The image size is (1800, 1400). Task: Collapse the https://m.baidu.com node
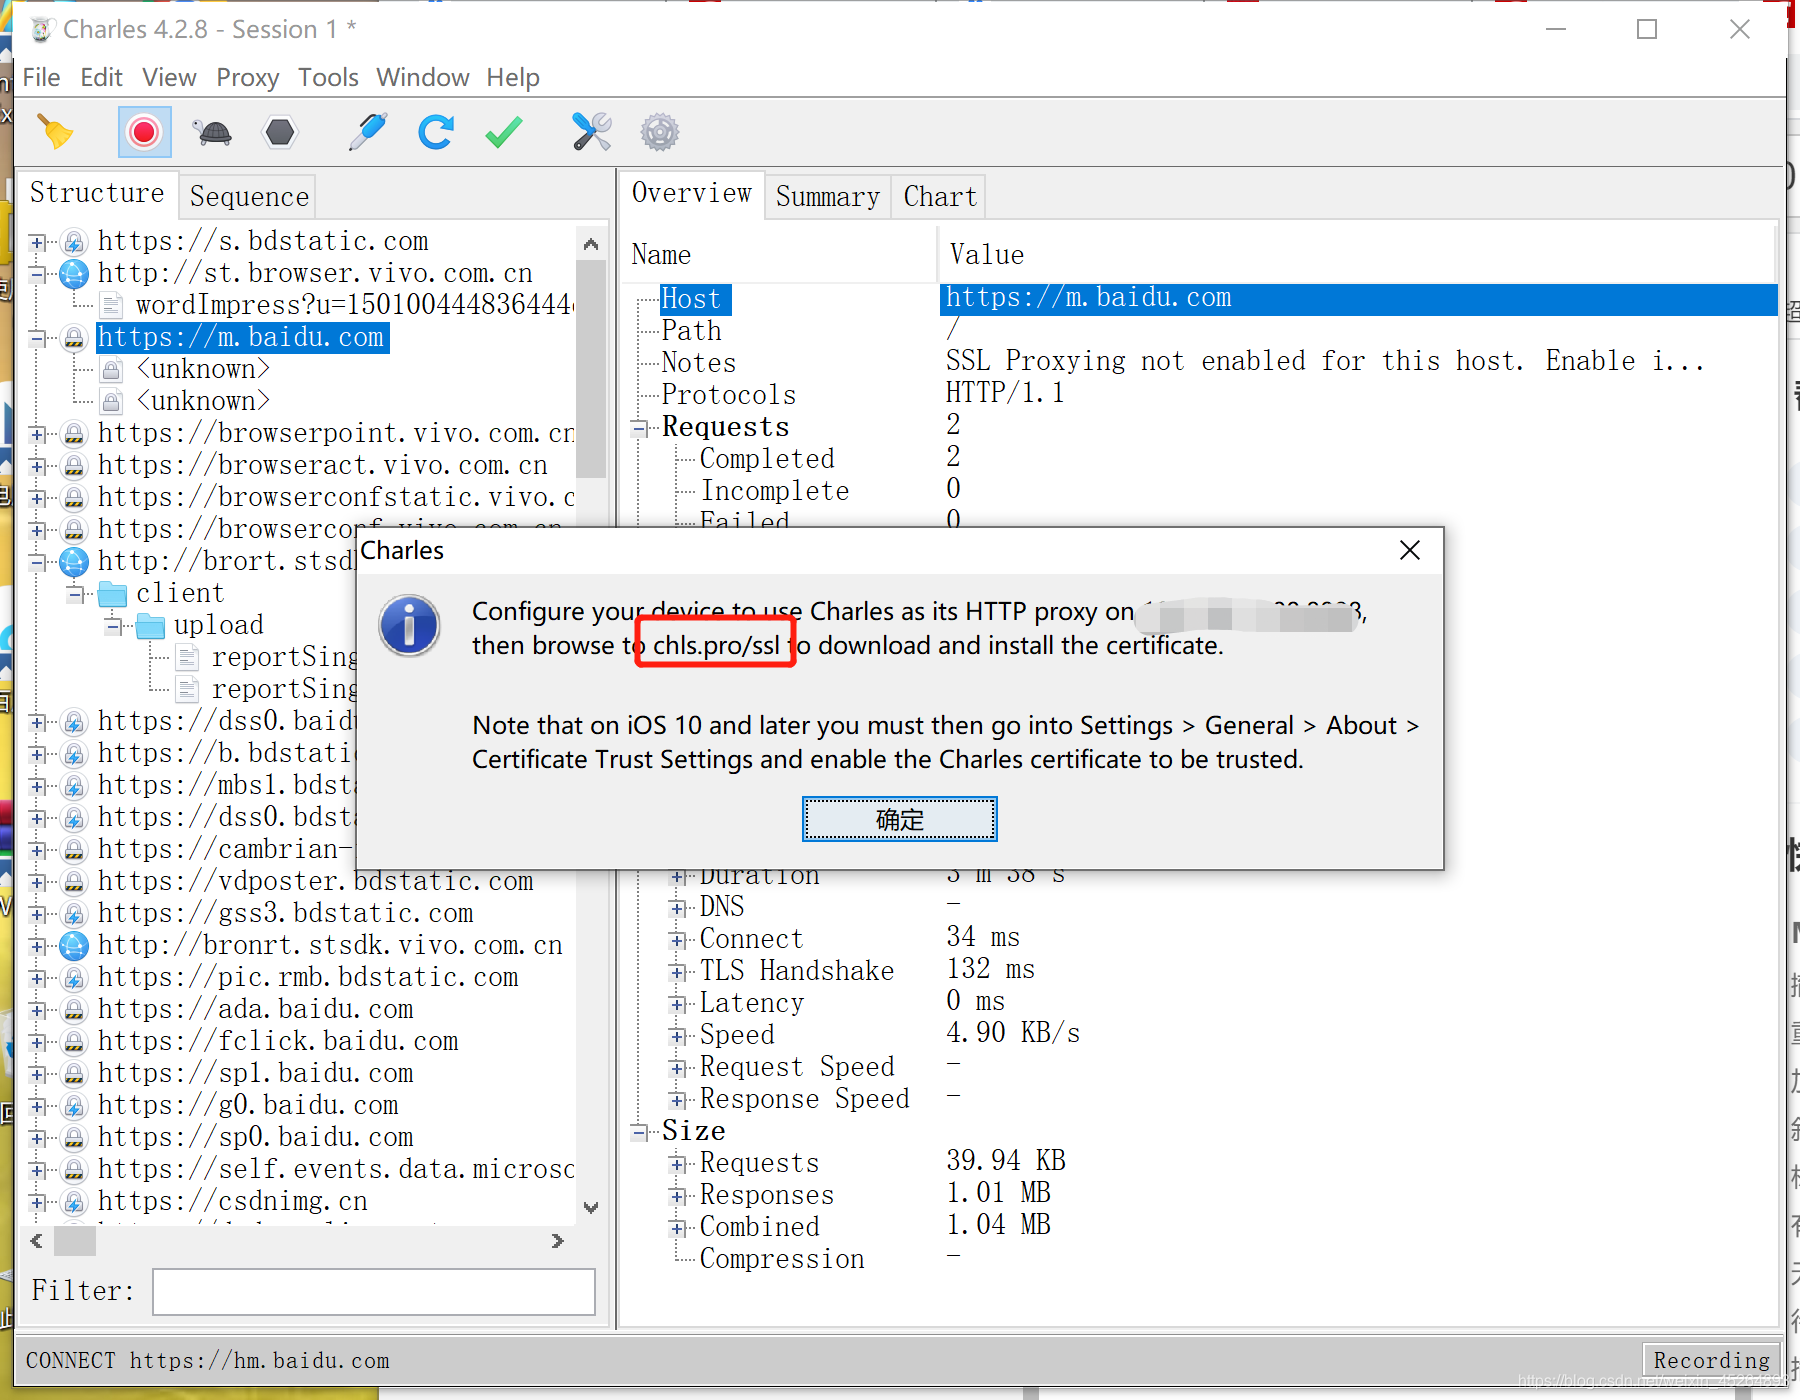pyautogui.click(x=37, y=338)
